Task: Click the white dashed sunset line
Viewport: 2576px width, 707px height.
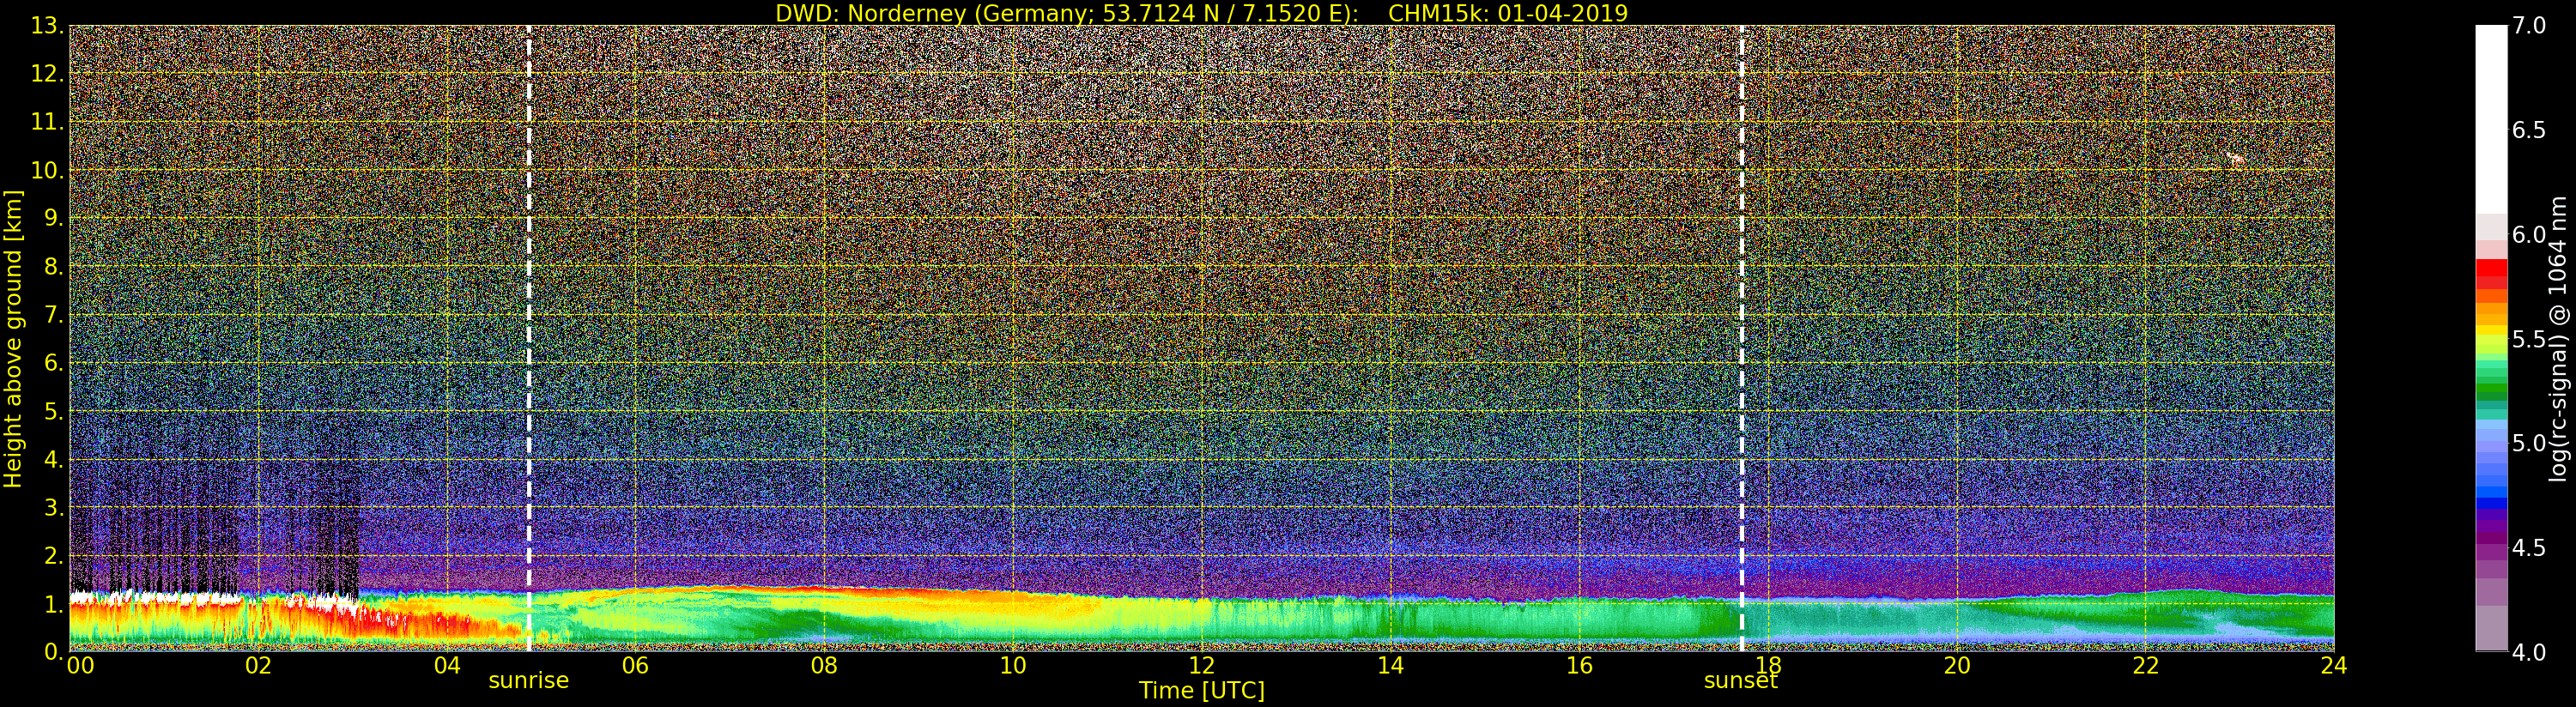Action: click(x=1741, y=338)
